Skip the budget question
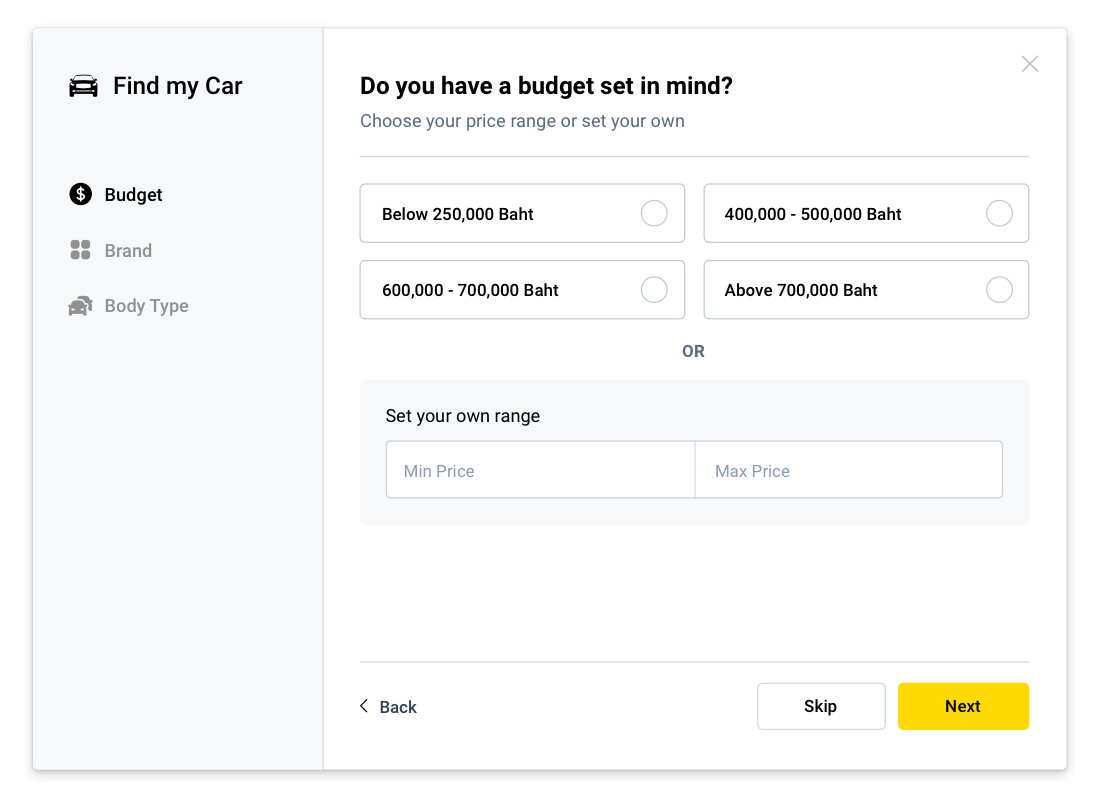Screen dimensions: 1100x807 821,706
